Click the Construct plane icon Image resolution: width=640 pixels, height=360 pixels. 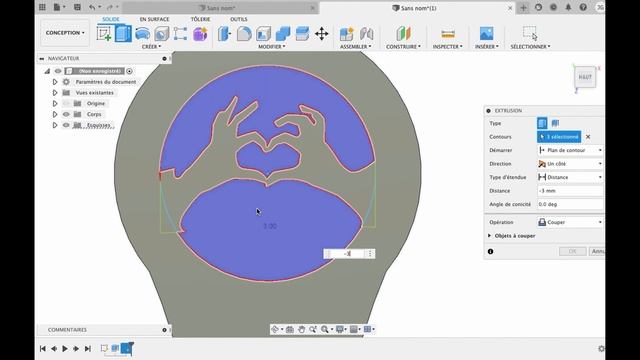click(x=403, y=34)
